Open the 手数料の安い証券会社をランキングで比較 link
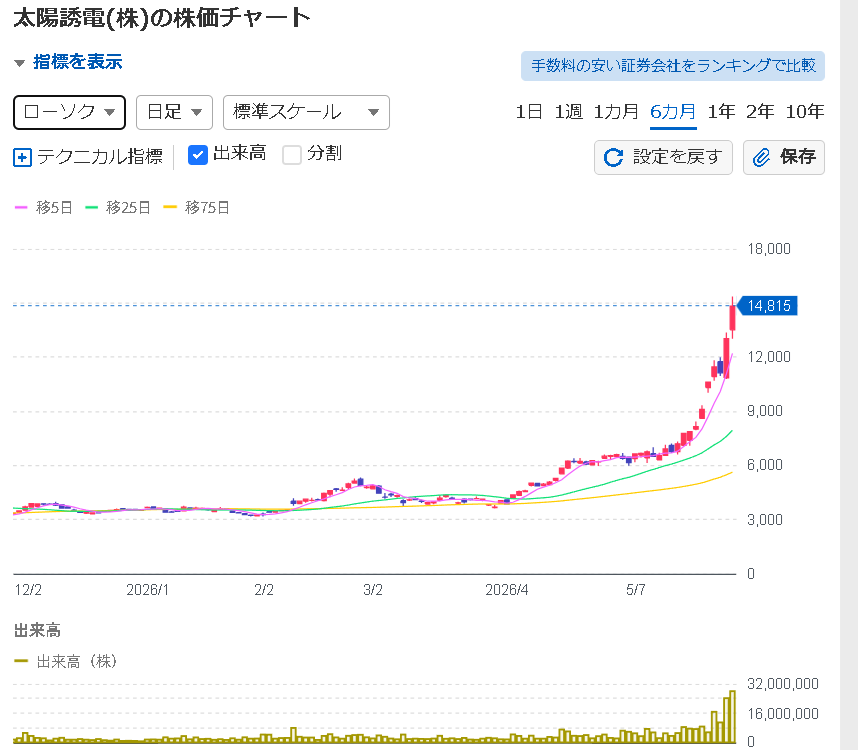This screenshot has height=750, width=858. point(673,66)
